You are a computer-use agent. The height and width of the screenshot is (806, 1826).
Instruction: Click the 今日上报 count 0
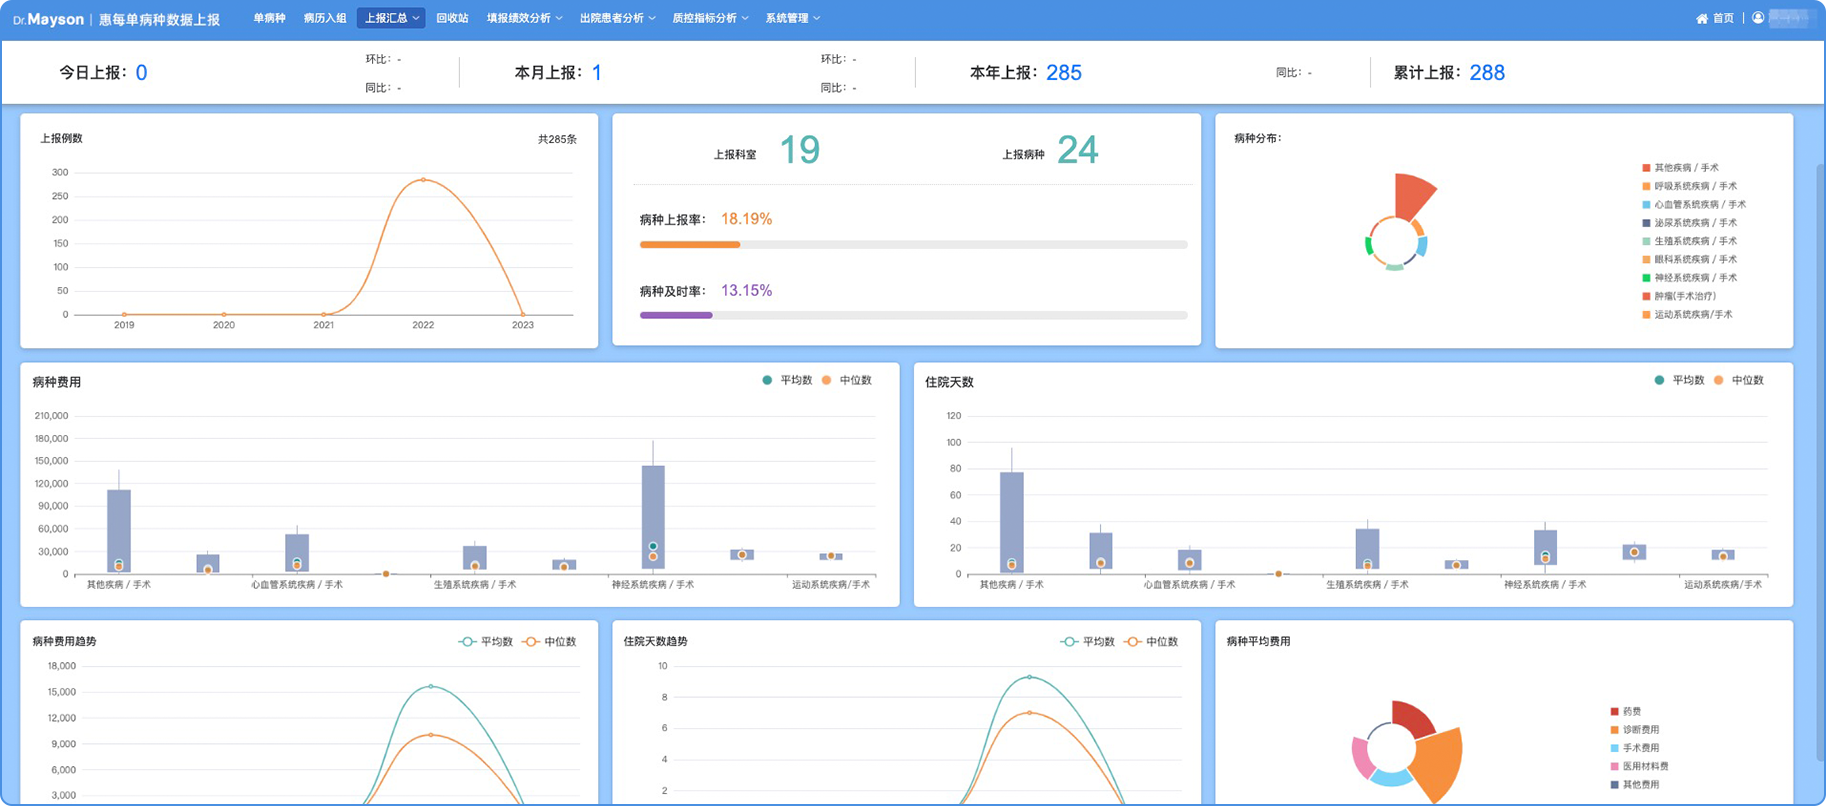[141, 72]
